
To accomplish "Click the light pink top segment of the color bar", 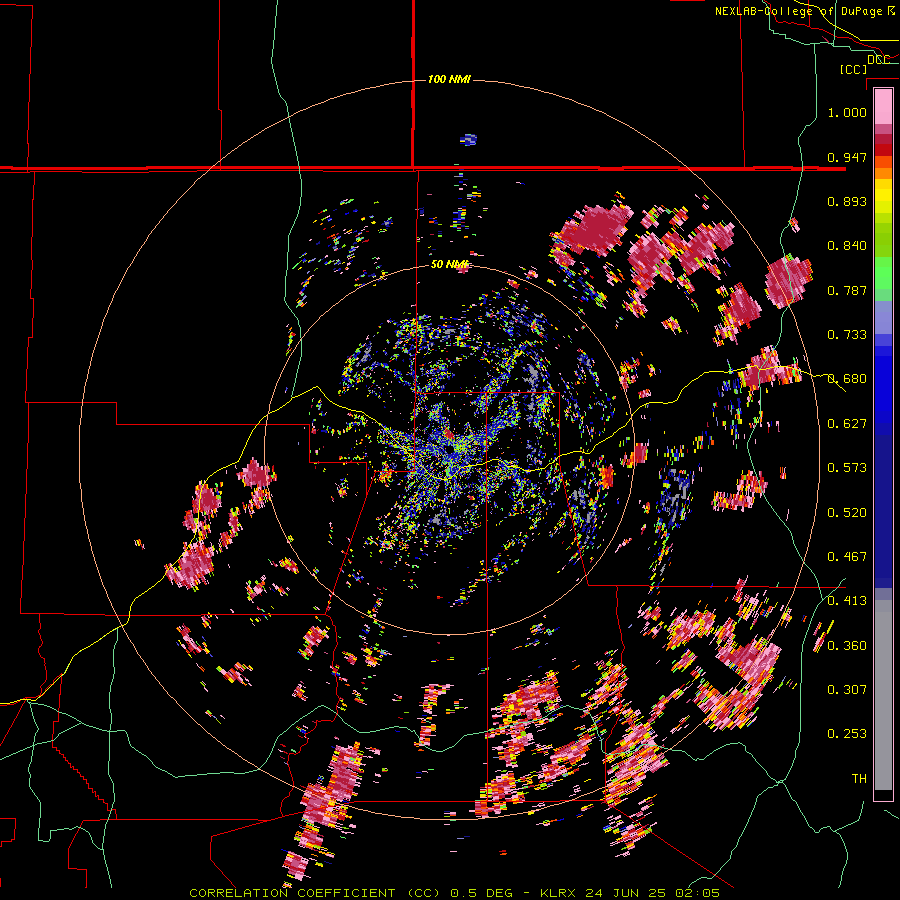I will (883, 106).
